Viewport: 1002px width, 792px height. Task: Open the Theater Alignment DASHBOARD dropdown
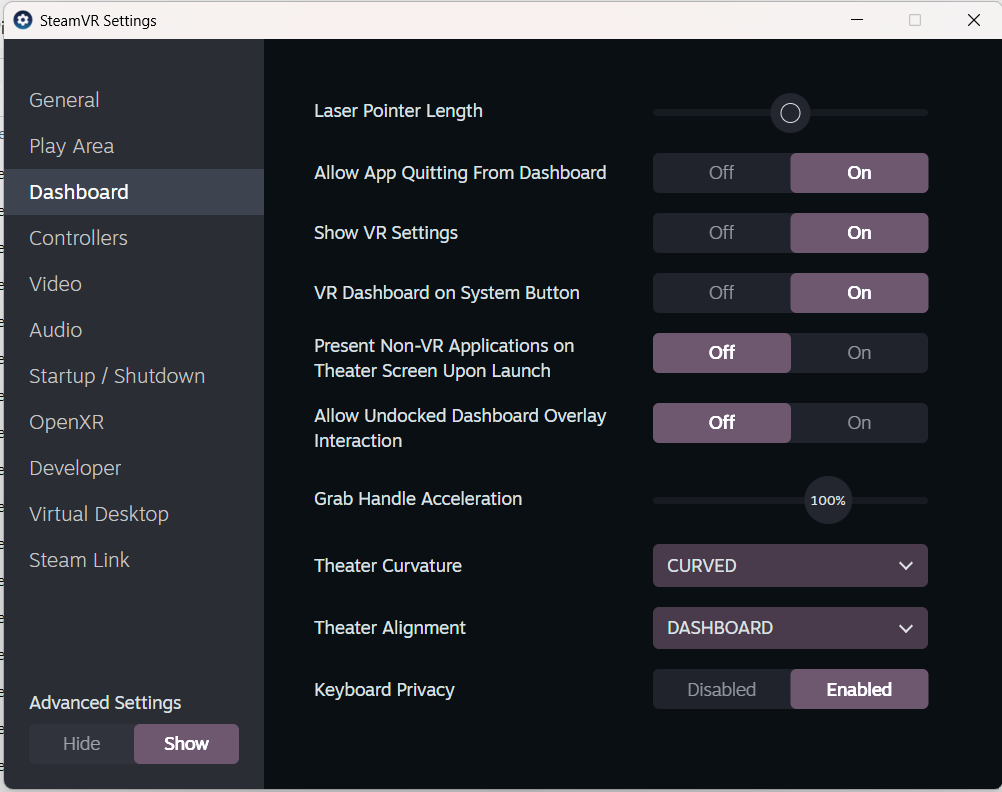coord(790,628)
